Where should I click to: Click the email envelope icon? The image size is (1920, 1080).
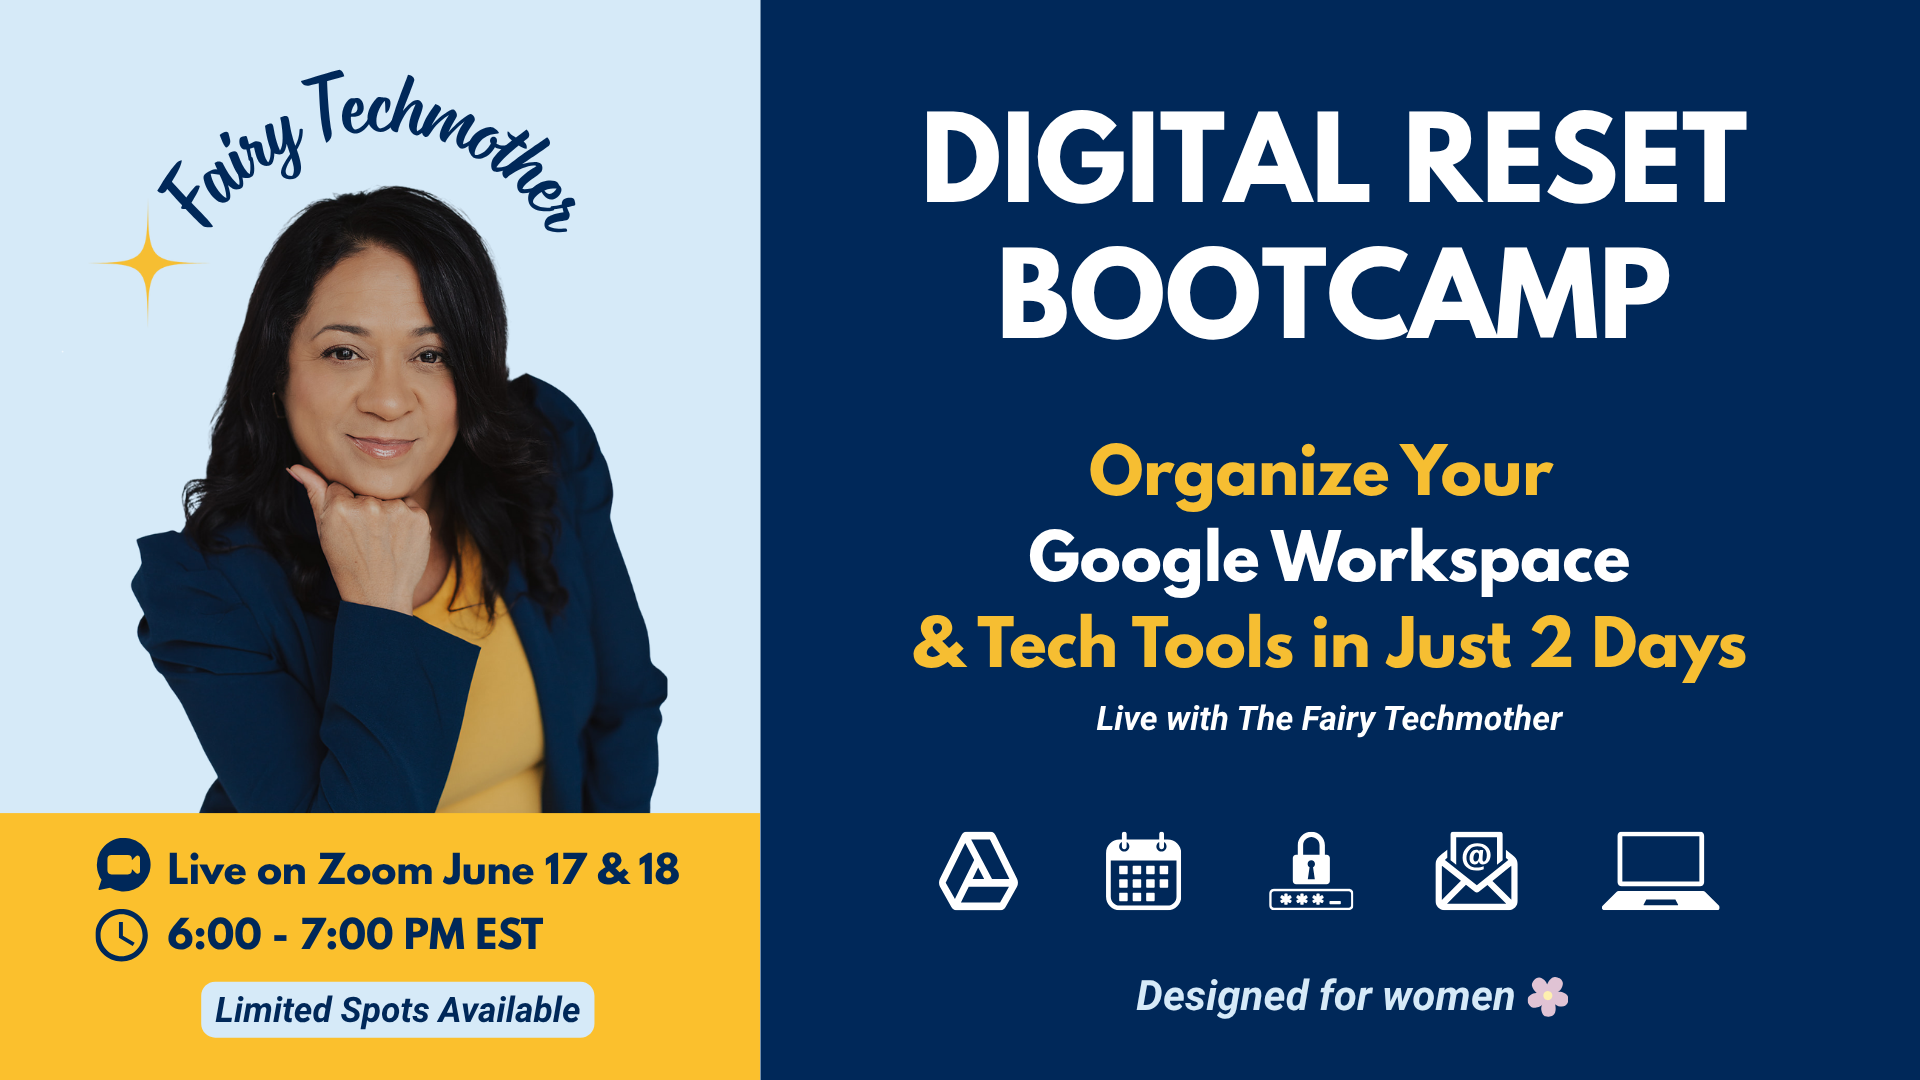pyautogui.click(x=1476, y=871)
